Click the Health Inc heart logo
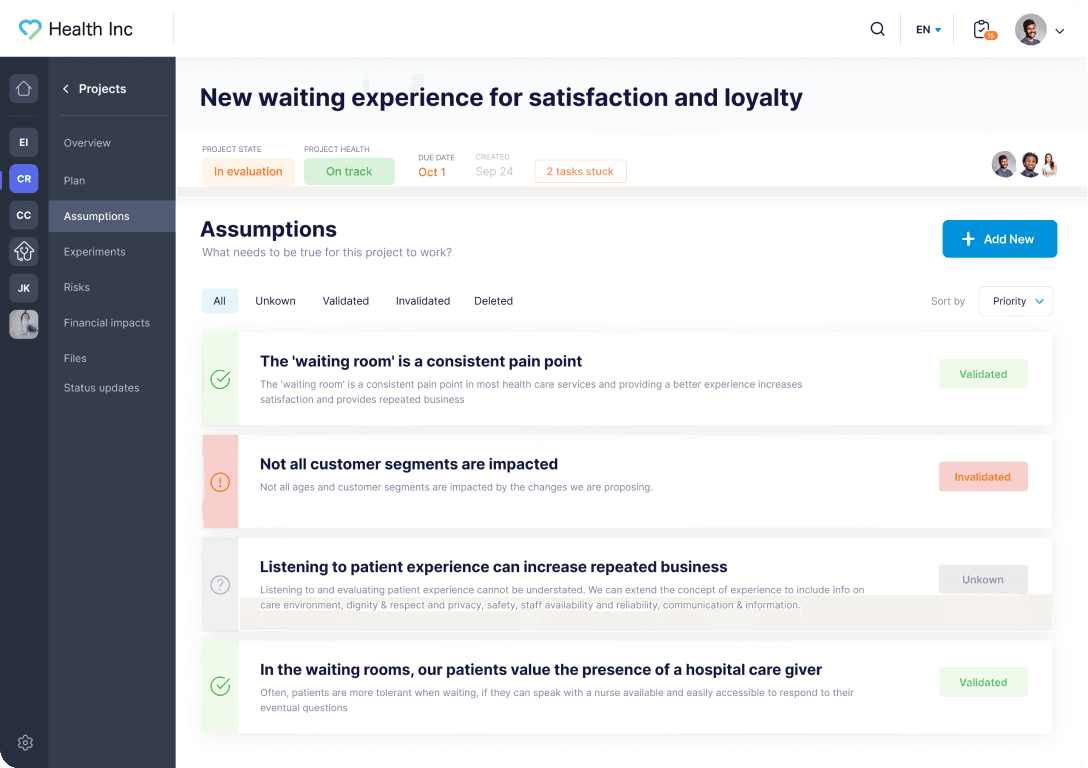This screenshot has height=768, width=1088. [30, 29]
